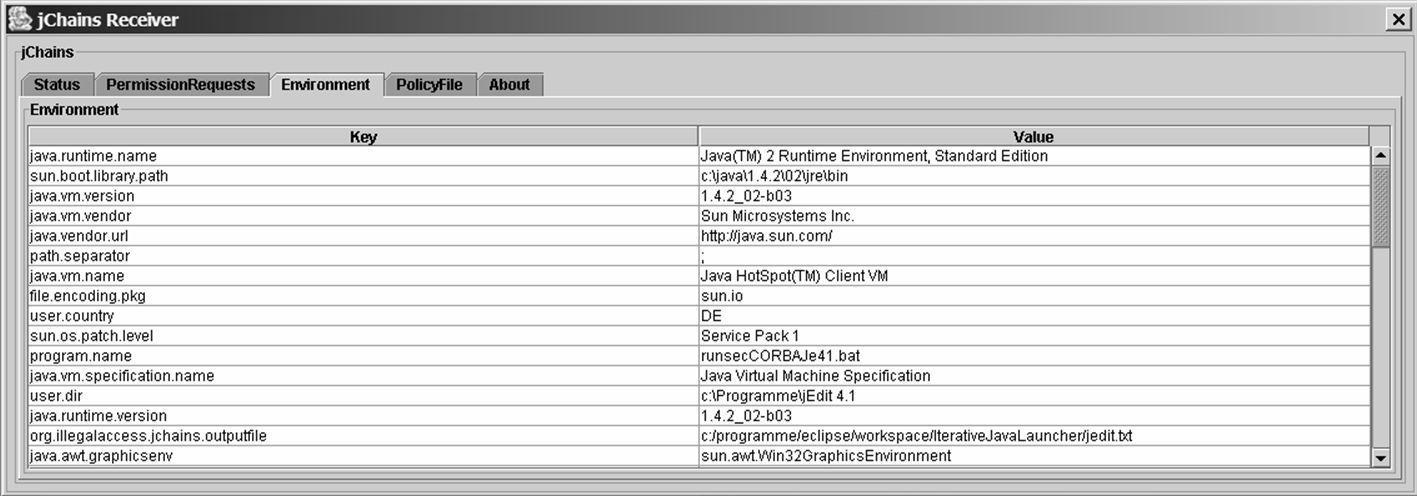The height and width of the screenshot is (496, 1417).
Task: Click the Key column header
Action: [363, 137]
